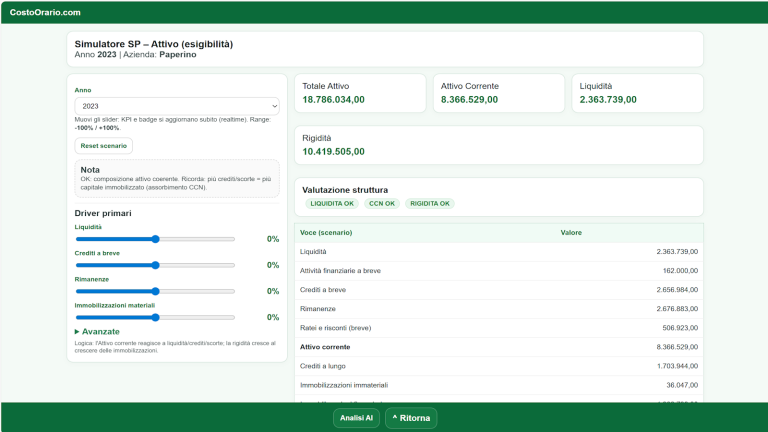Click the Rimanenze slider handle
Viewport: 768px width, 432px height.
pyautogui.click(x=155, y=291)
